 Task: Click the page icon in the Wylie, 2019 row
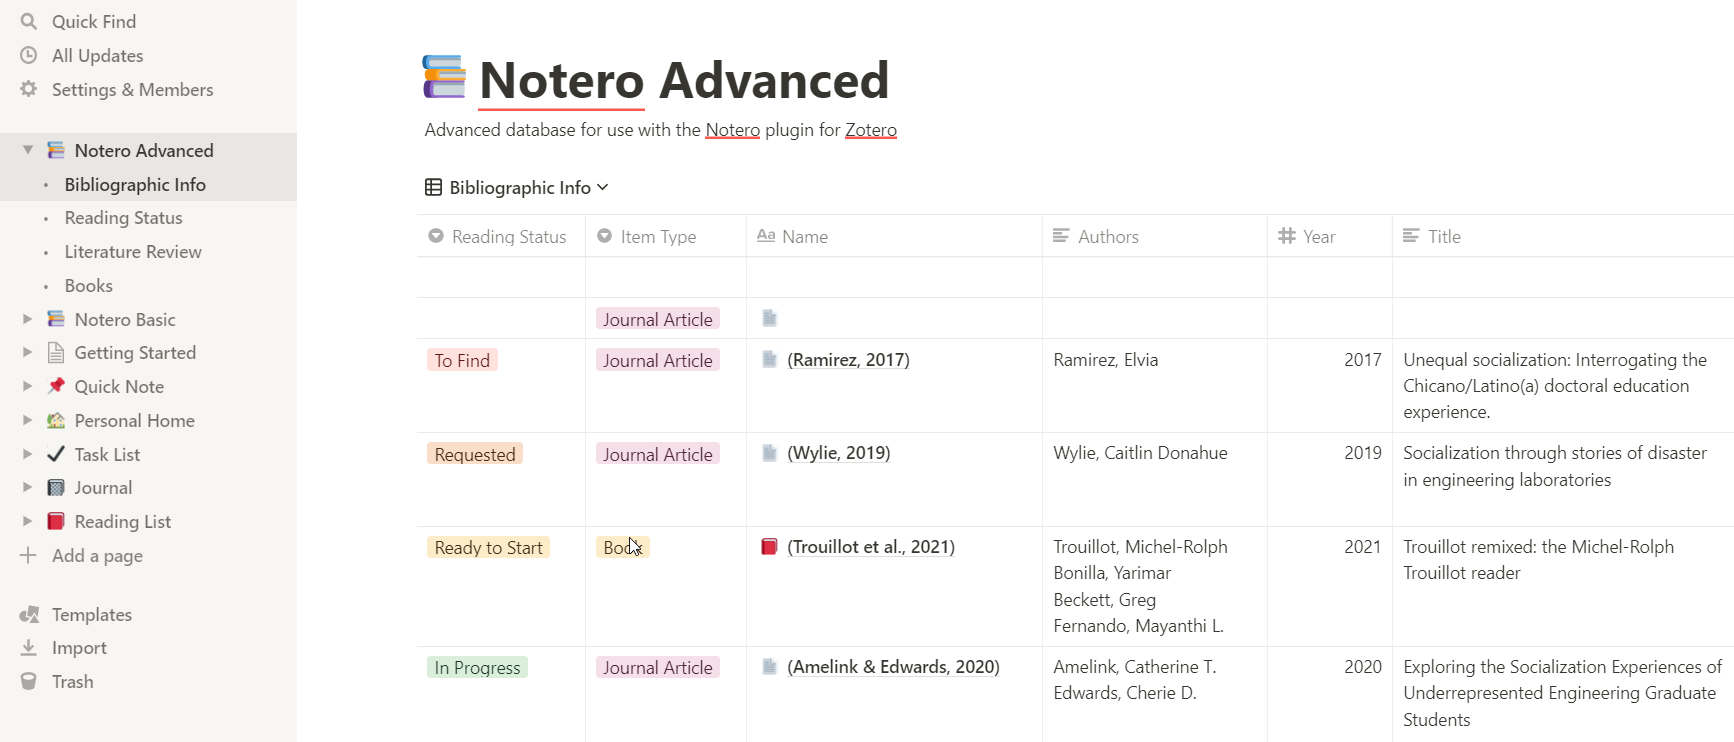pos(769,453)
